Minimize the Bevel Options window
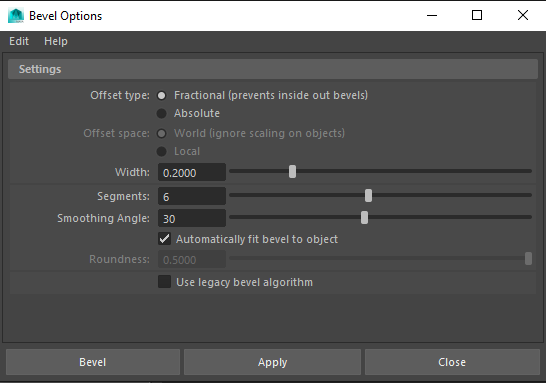The height and width of the screenshot is (383, 546). [432, 15]
